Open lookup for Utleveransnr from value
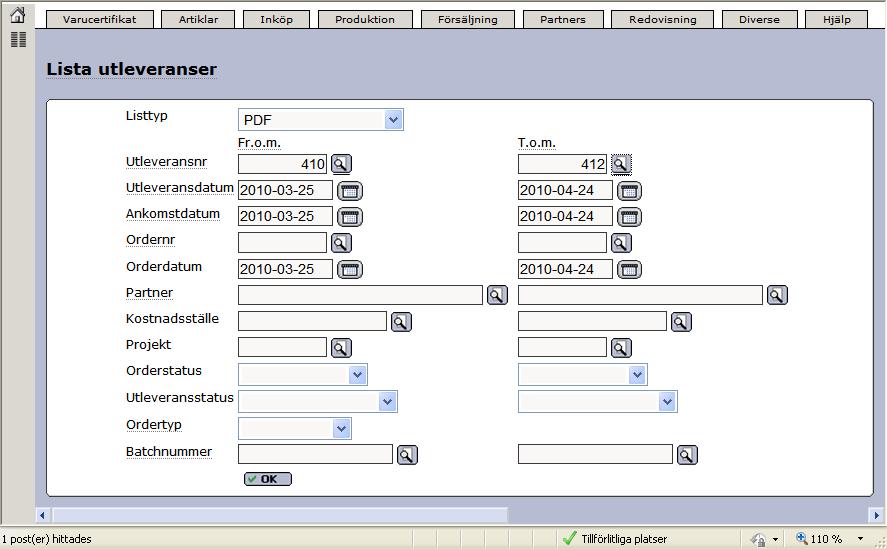This screenshot has width=887, height=549. [x=341, y=164]
